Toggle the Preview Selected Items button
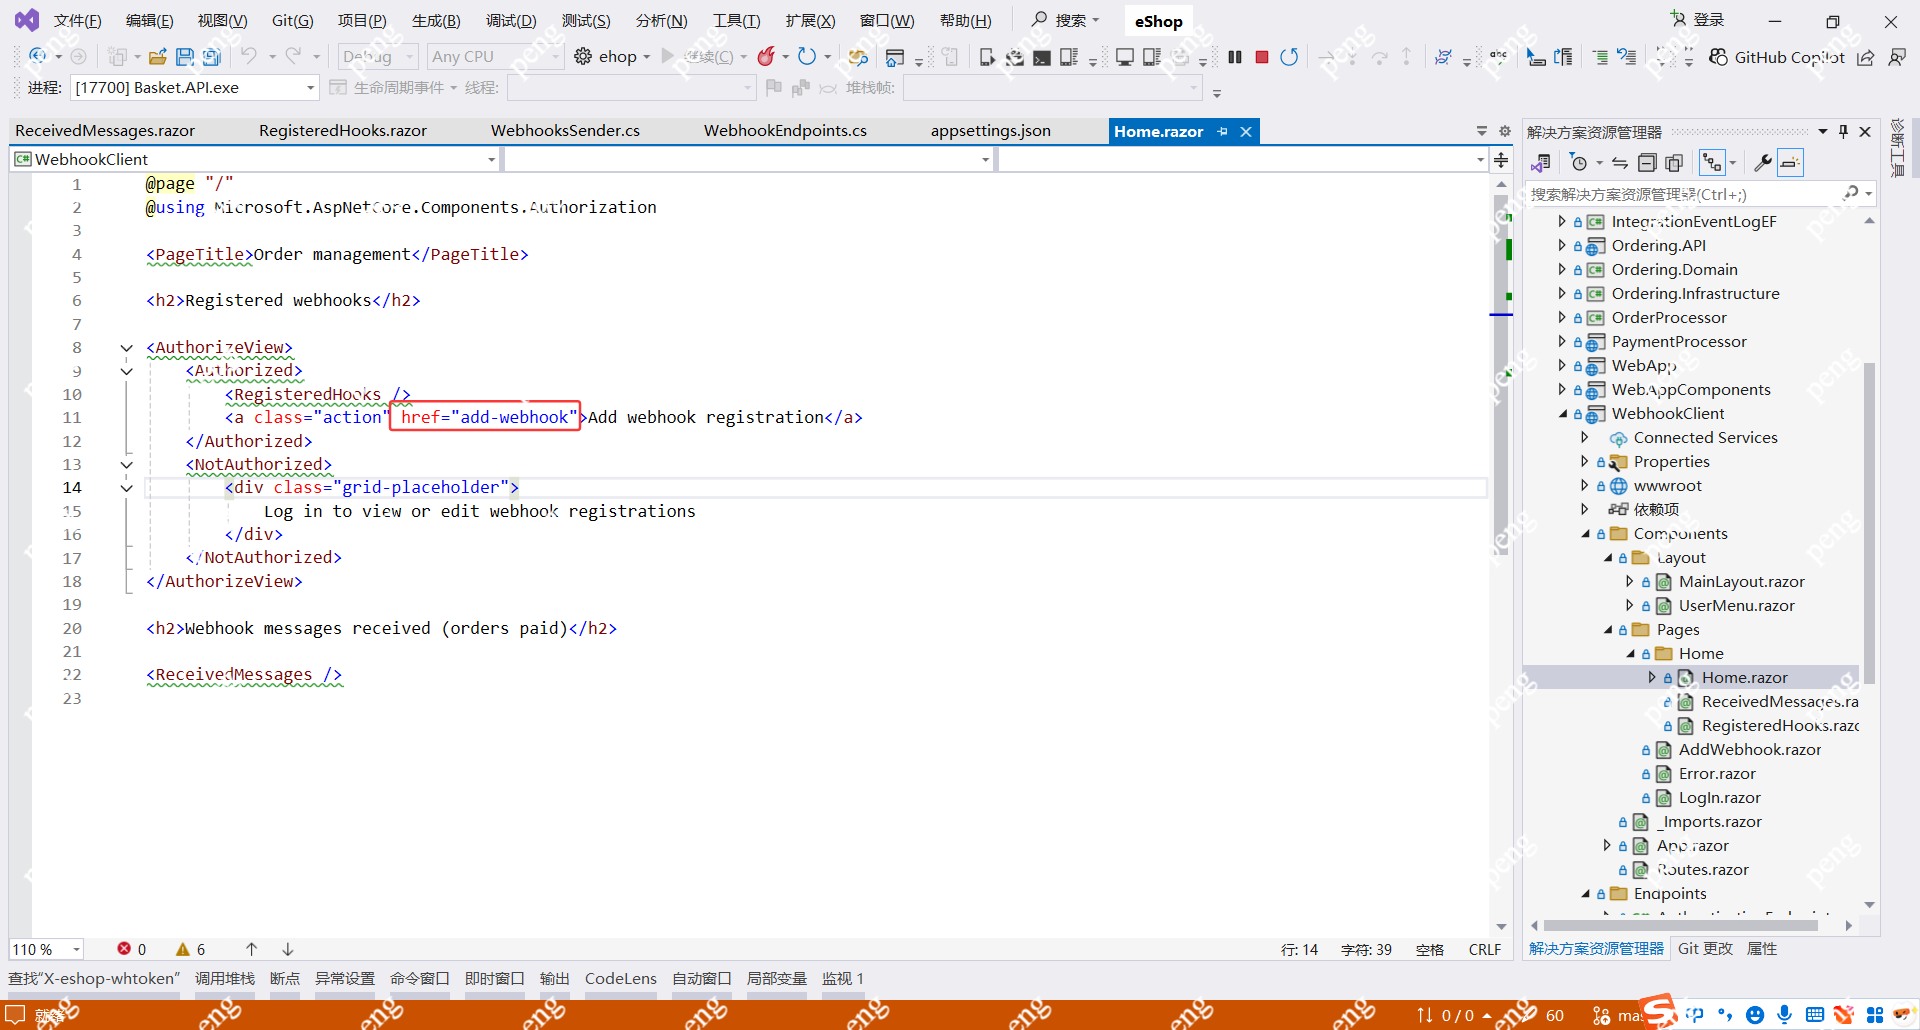Screen dimensions: 1920x1030 click(x=1790, y=163)
